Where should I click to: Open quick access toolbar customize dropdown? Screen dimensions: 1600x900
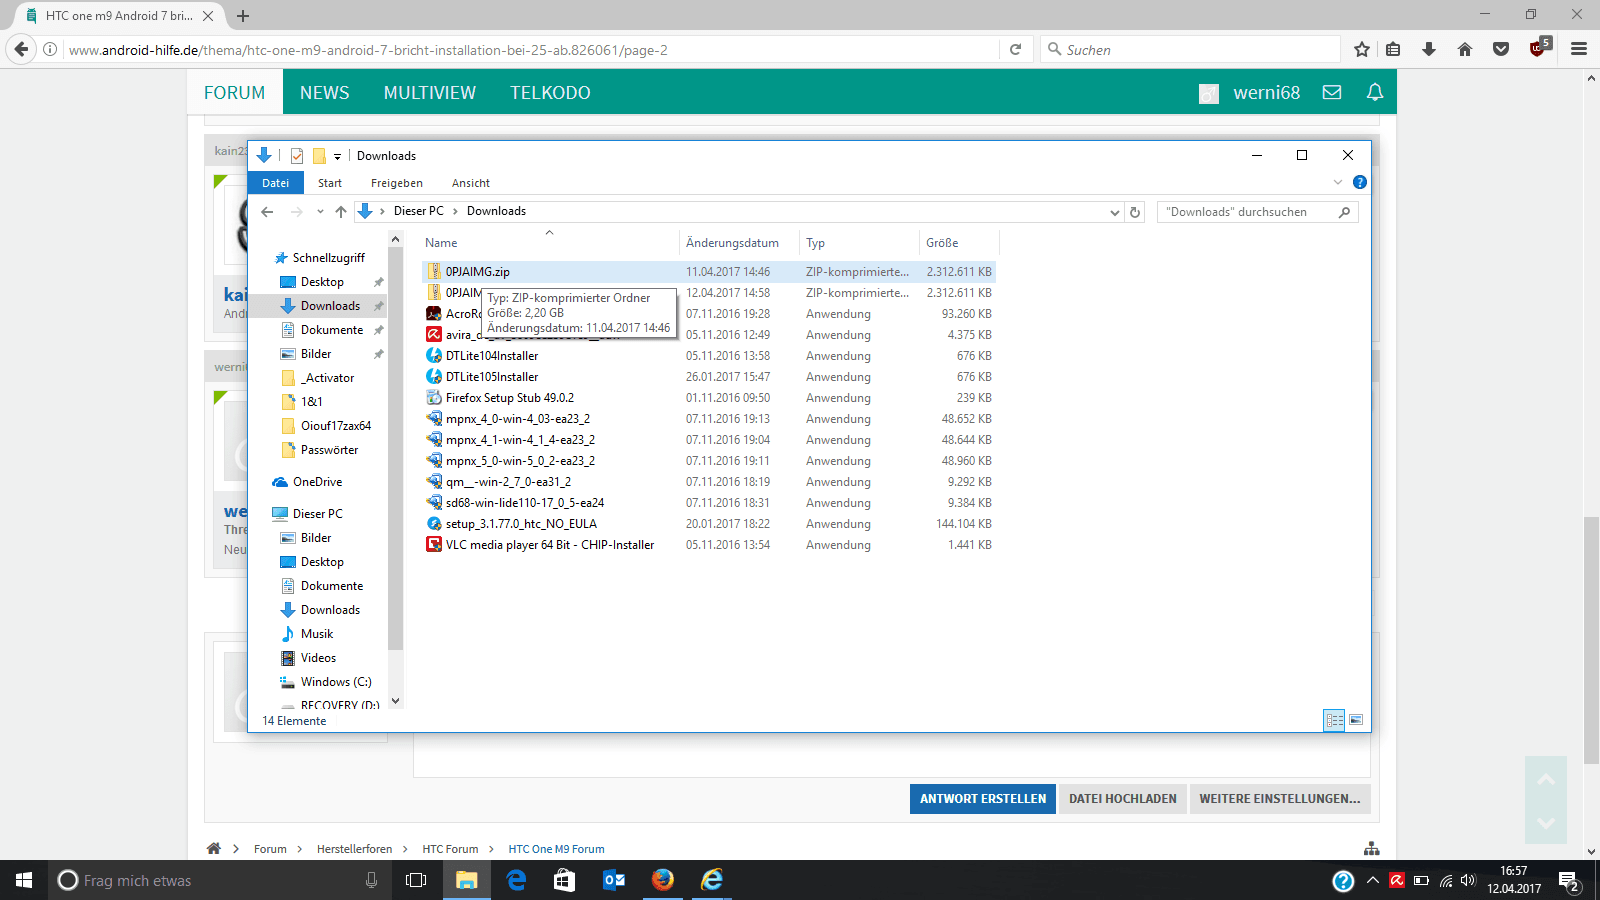338,156
